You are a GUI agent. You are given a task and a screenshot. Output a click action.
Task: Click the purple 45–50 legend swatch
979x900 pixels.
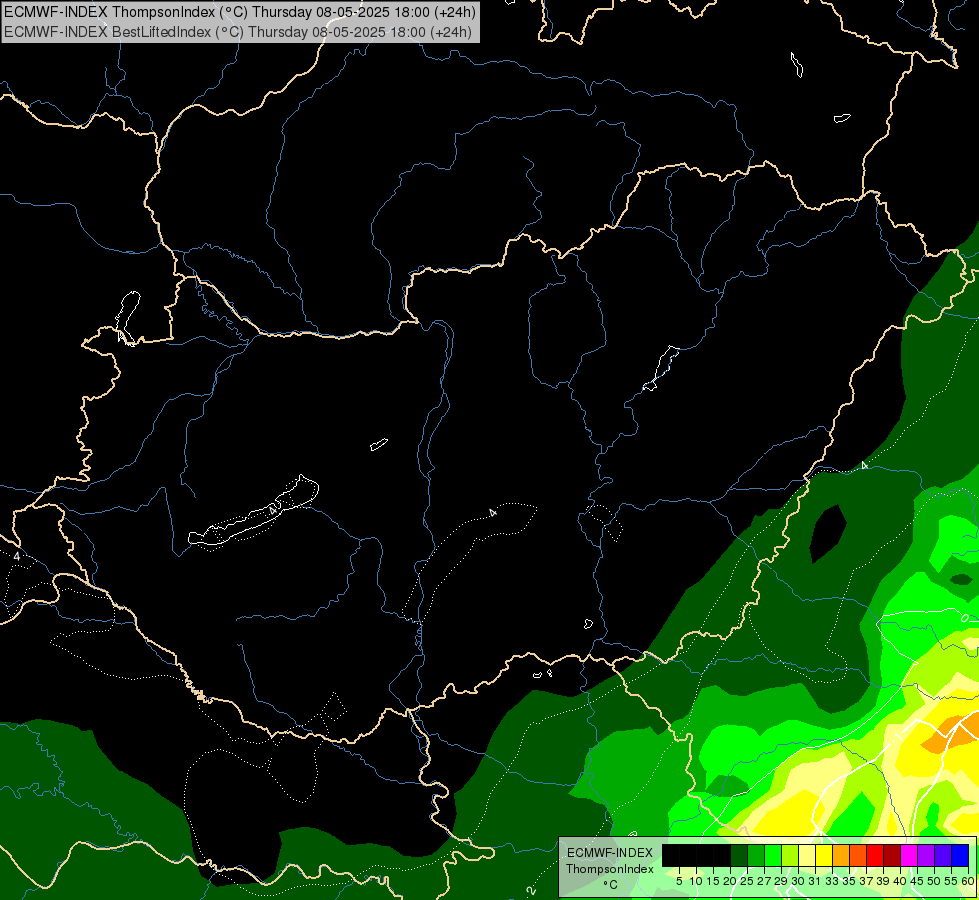[x=926, y=855]
